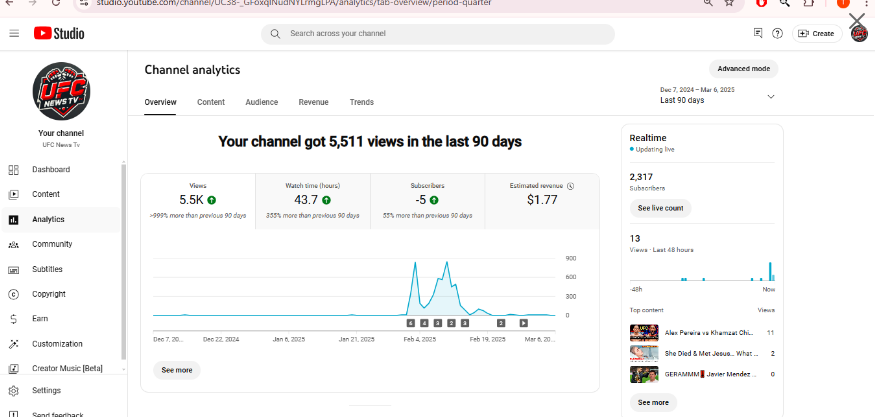Click See more in the Realtime panel
This screenshot has width=875, height=417.
tap(653, 402)
